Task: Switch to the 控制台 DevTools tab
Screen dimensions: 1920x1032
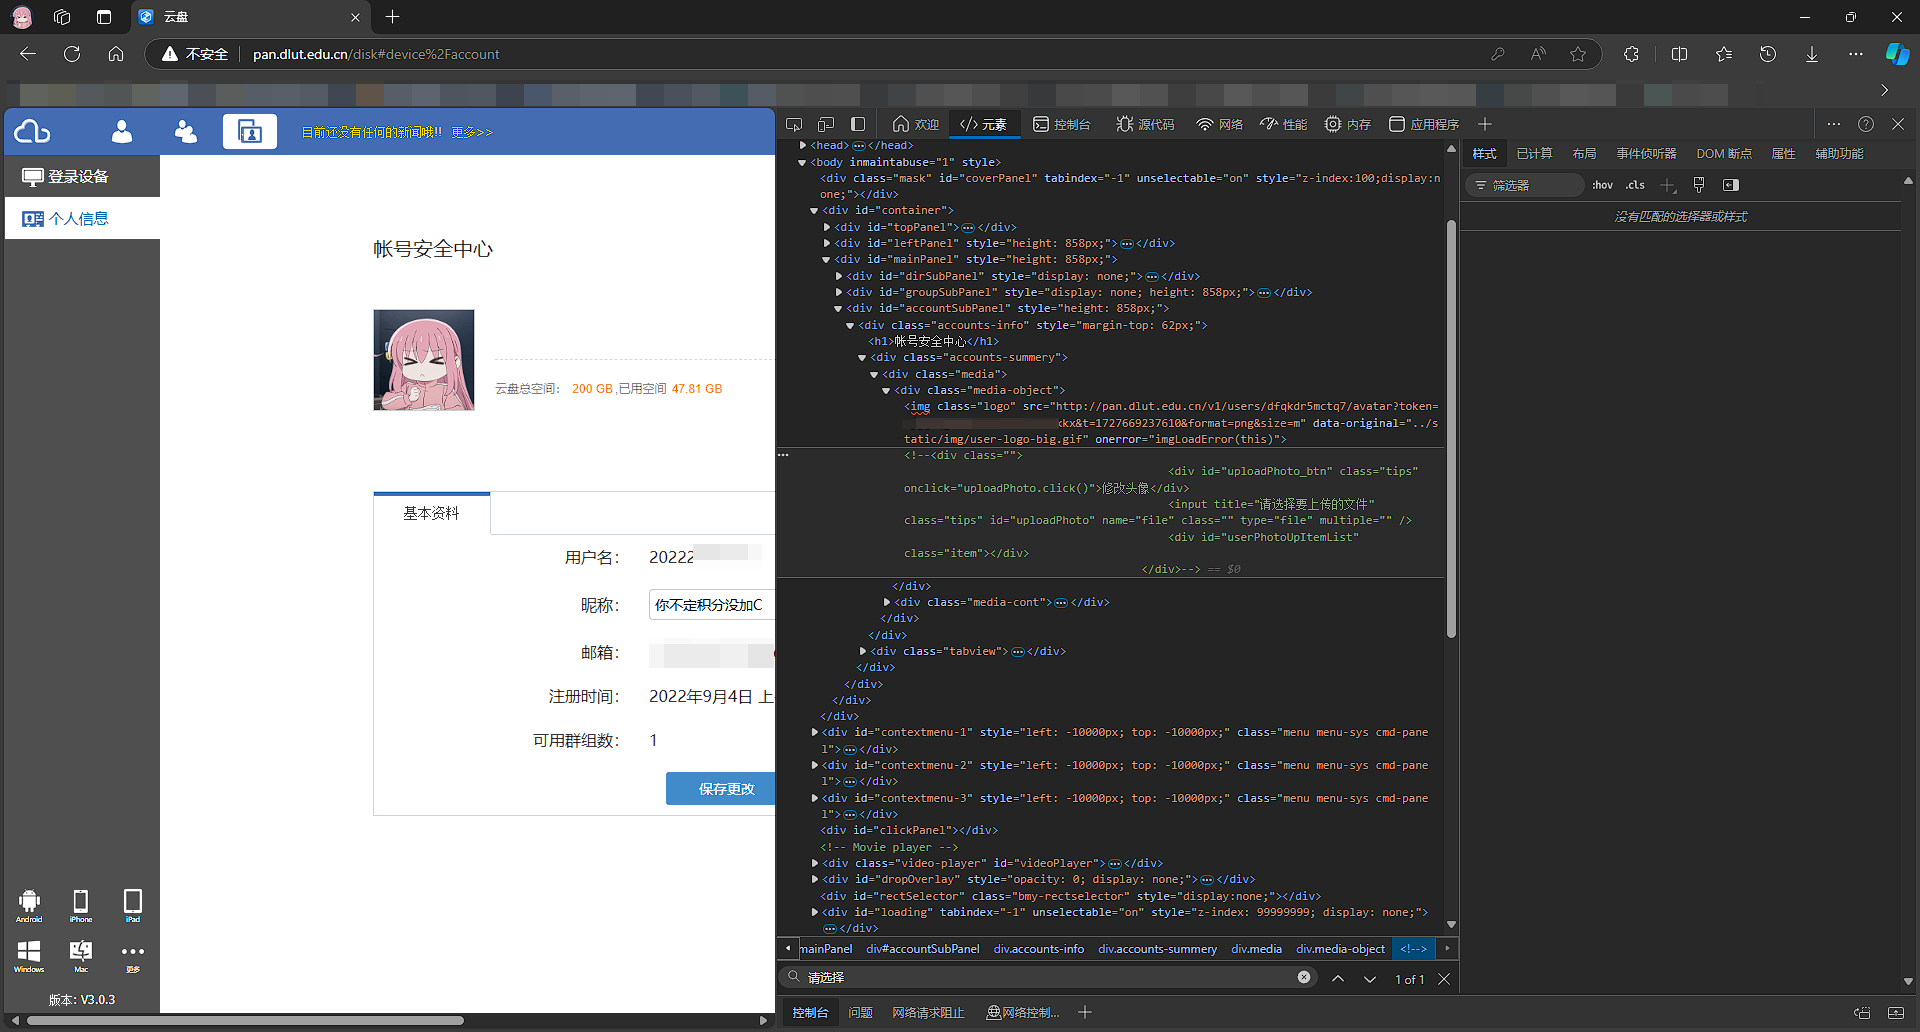Action: coord(1061,124)
